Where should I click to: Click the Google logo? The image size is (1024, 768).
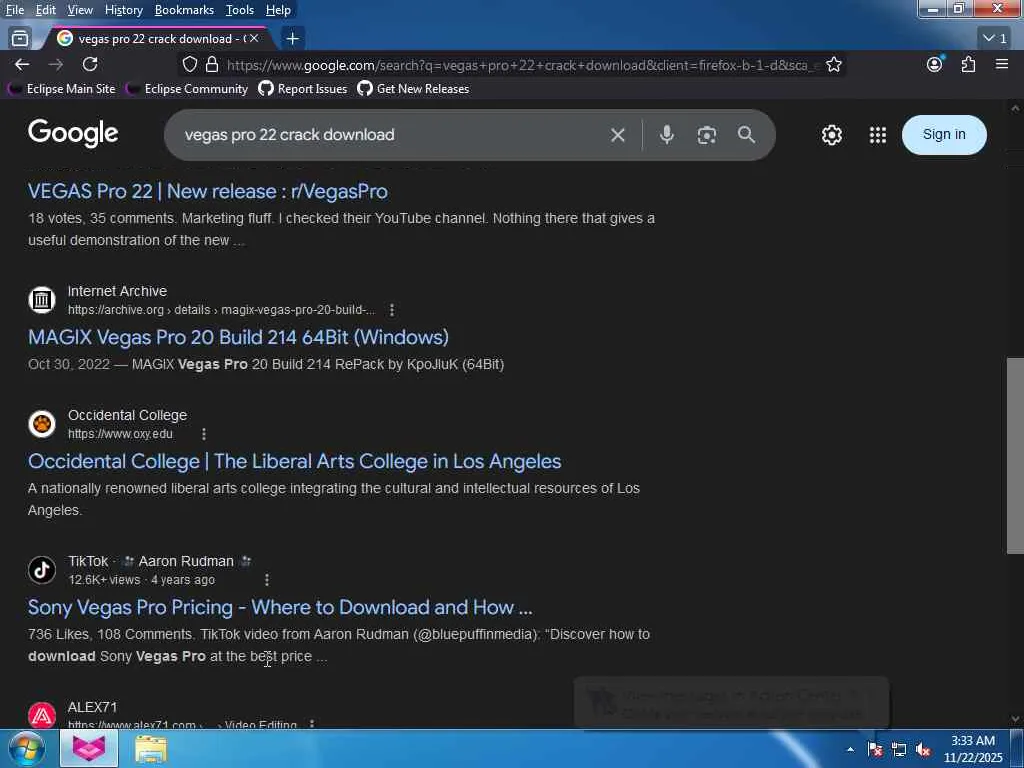point(73,134)
